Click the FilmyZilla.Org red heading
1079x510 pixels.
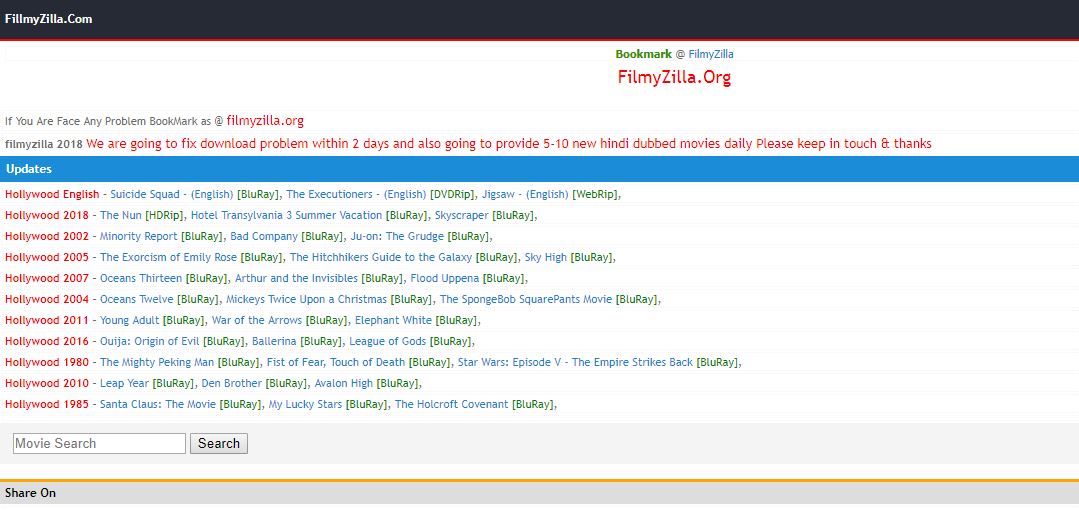tap(674, 77)
